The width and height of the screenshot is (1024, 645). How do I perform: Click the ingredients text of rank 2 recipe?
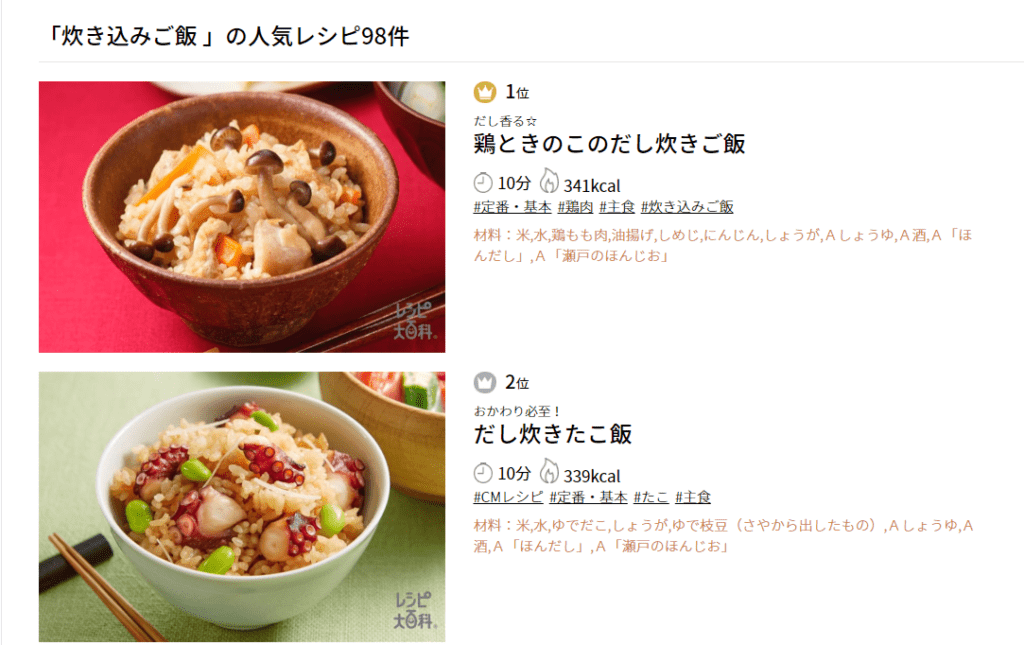coord(724,535)
